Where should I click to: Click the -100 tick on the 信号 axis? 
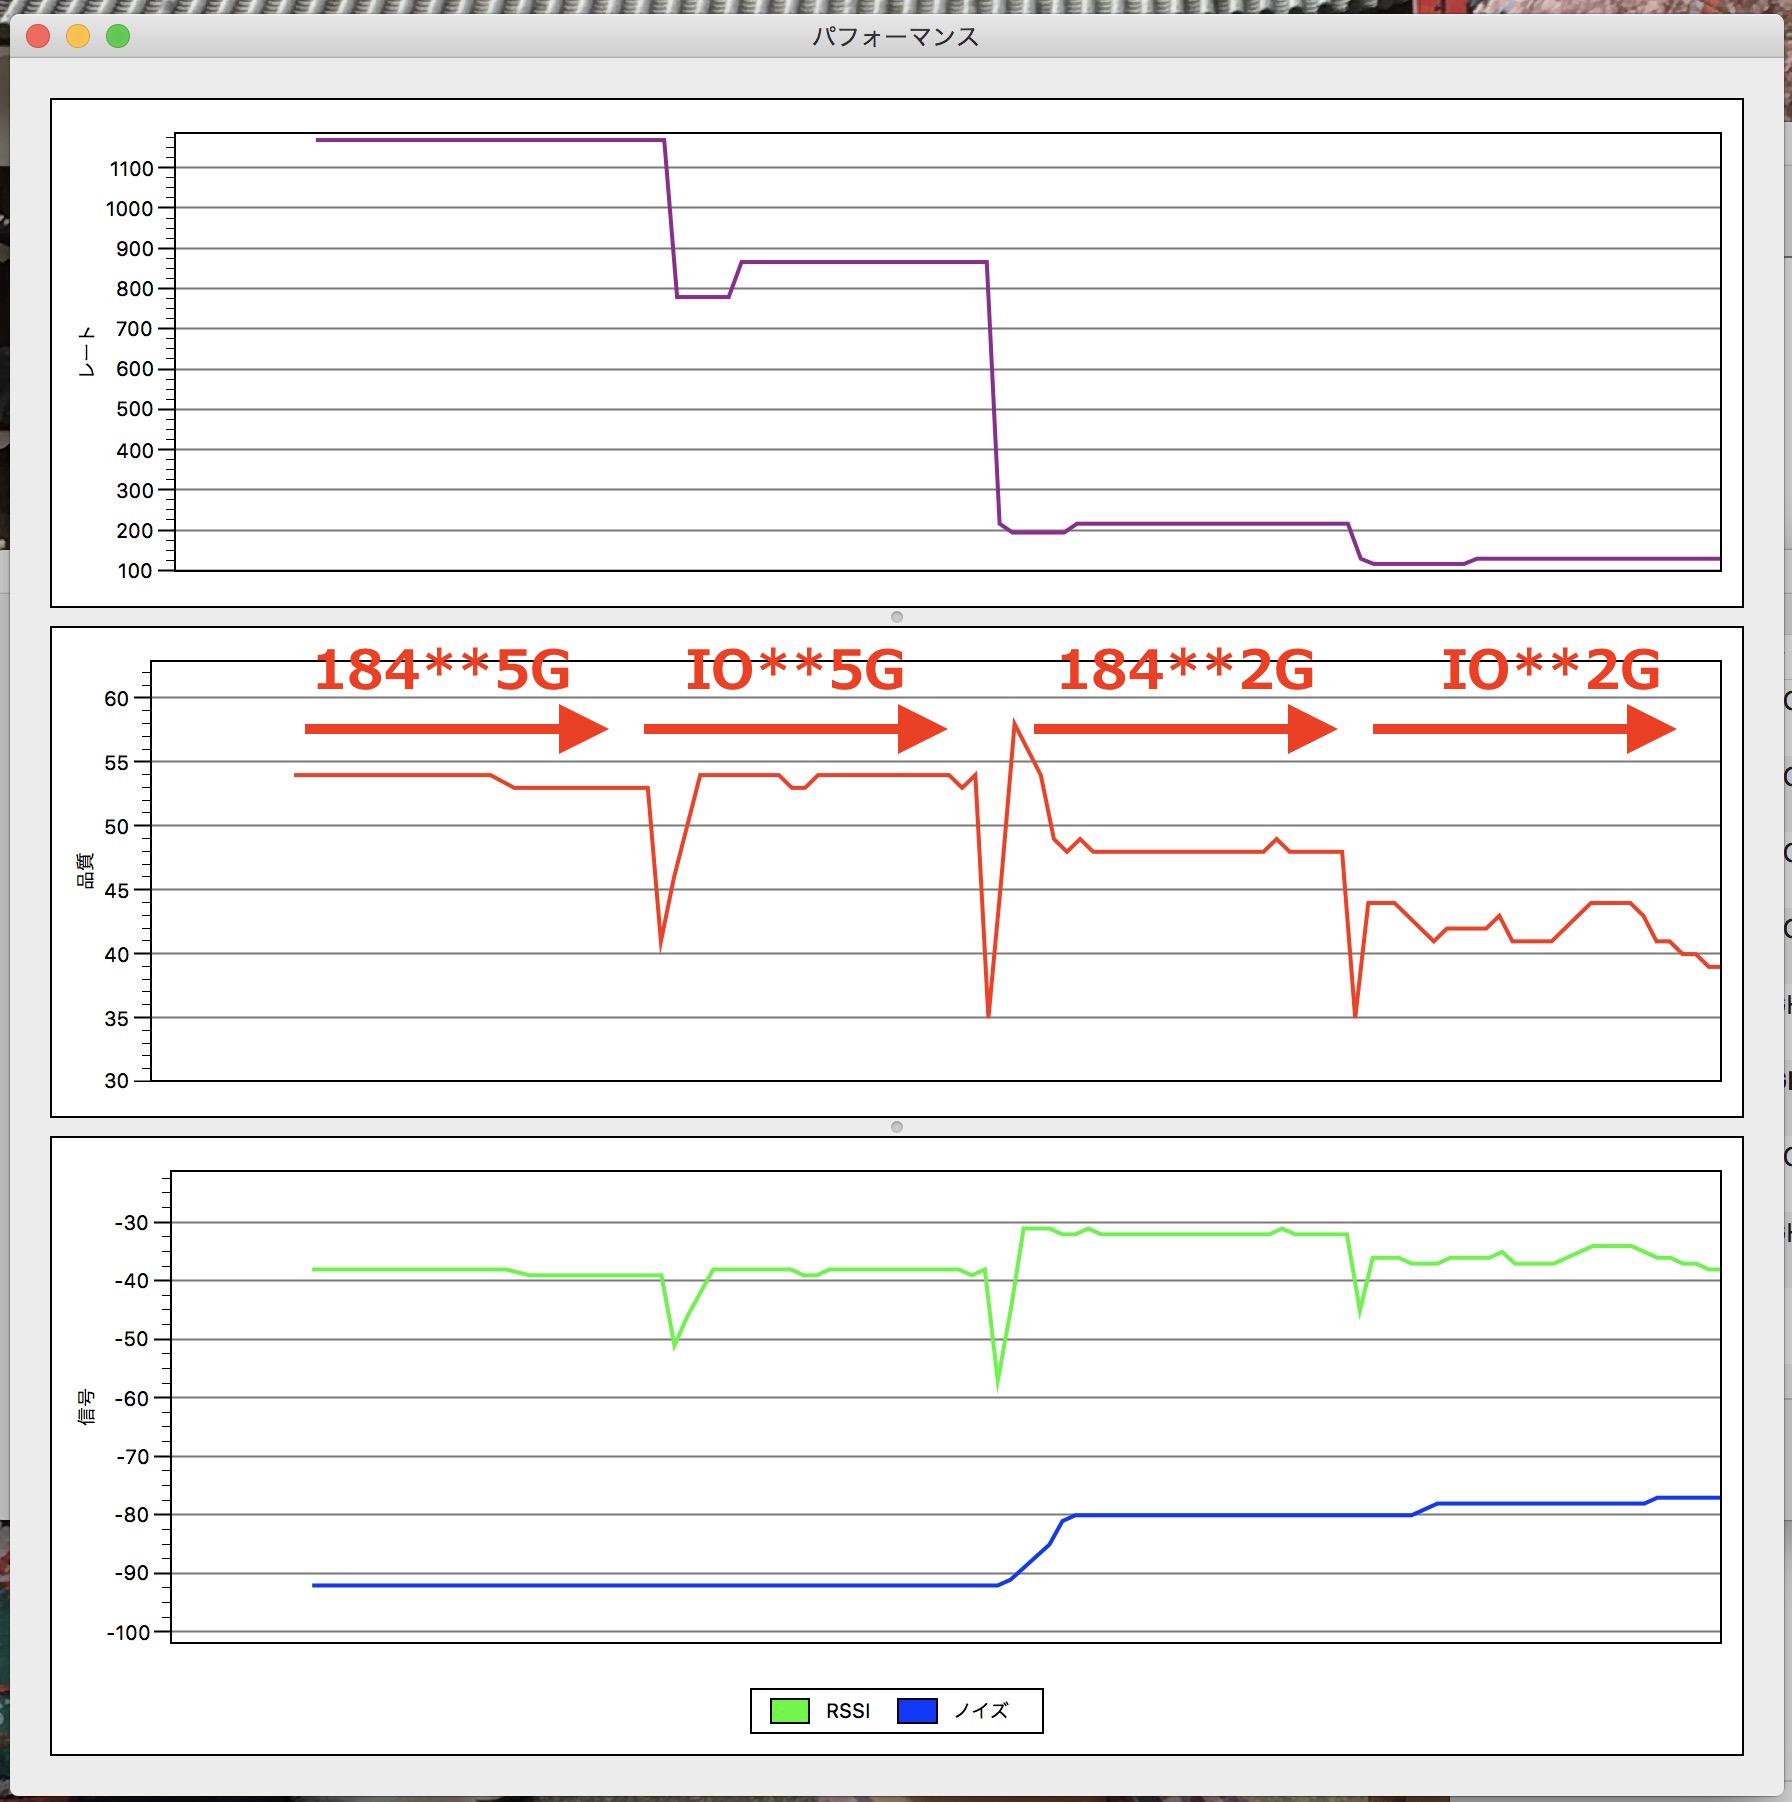point(127,1633)
